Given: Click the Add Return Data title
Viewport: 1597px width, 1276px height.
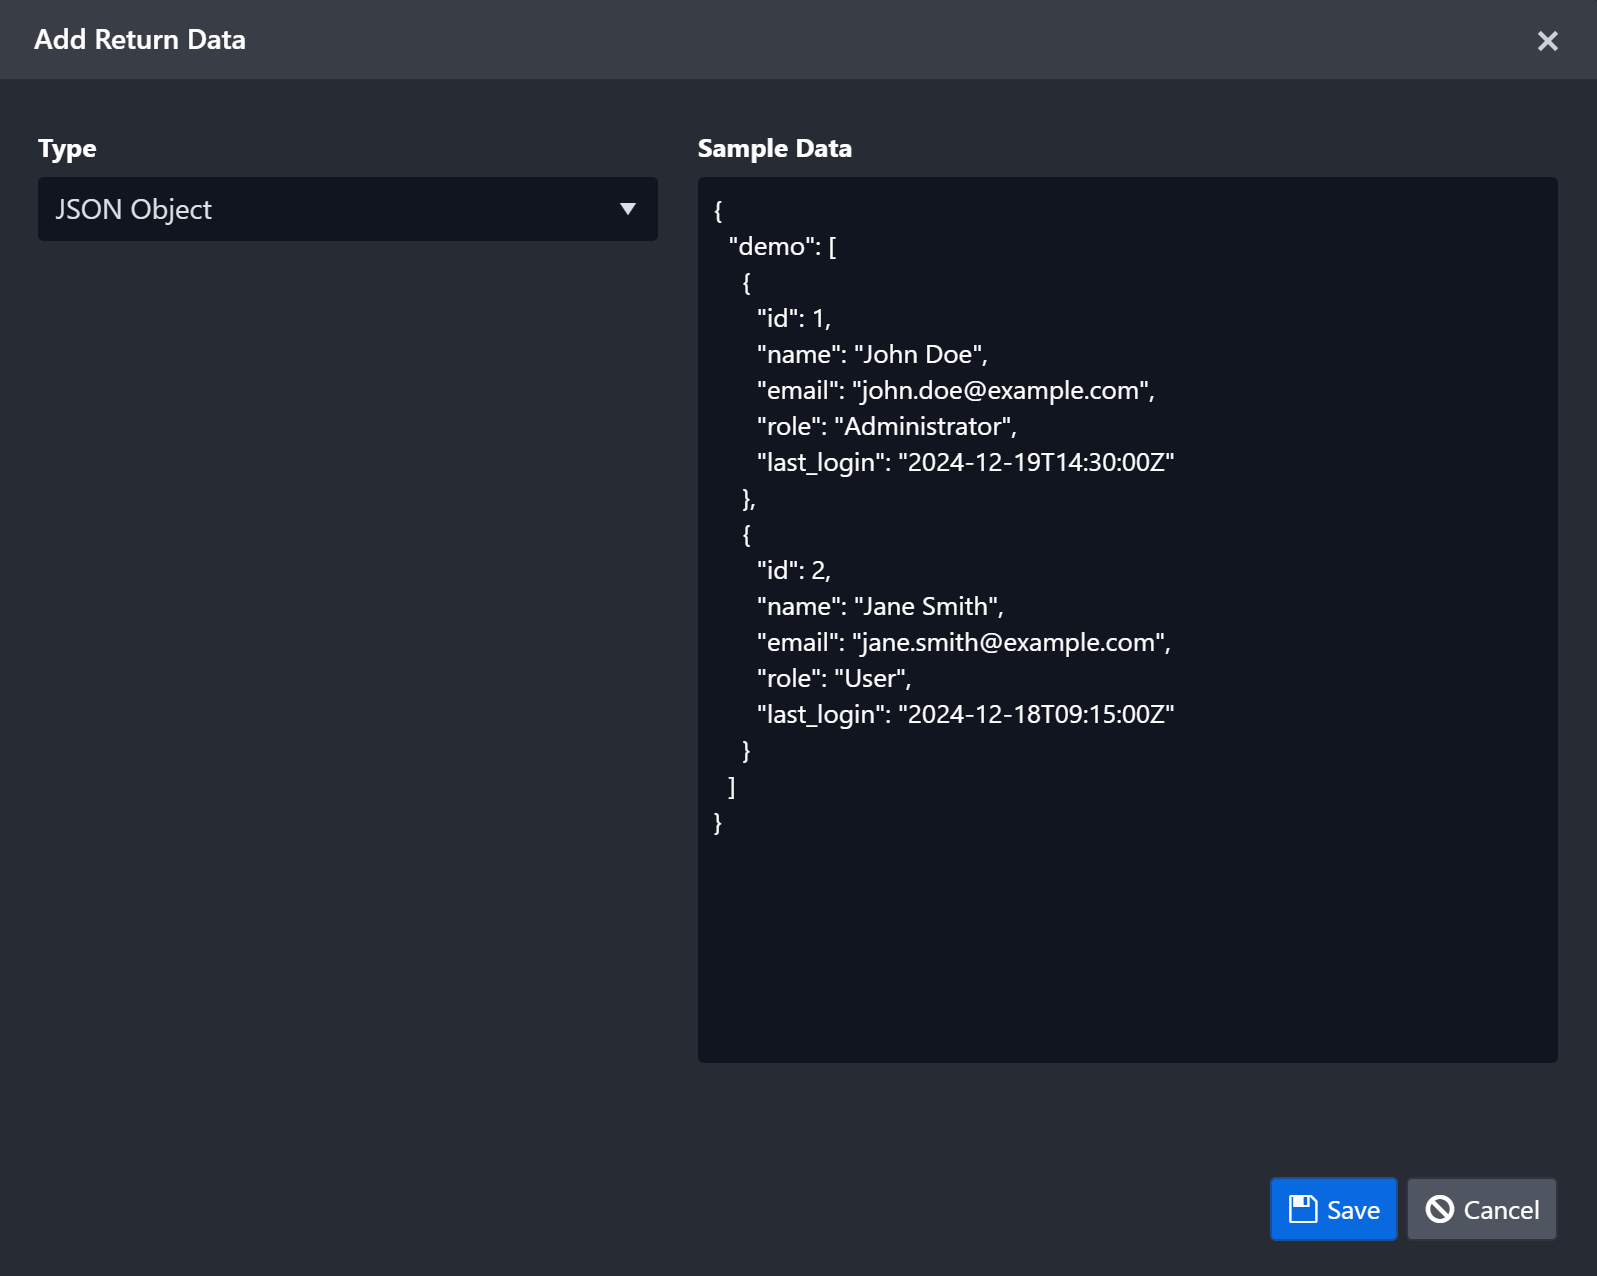Looking at the screenshot, I should point(140,40).
